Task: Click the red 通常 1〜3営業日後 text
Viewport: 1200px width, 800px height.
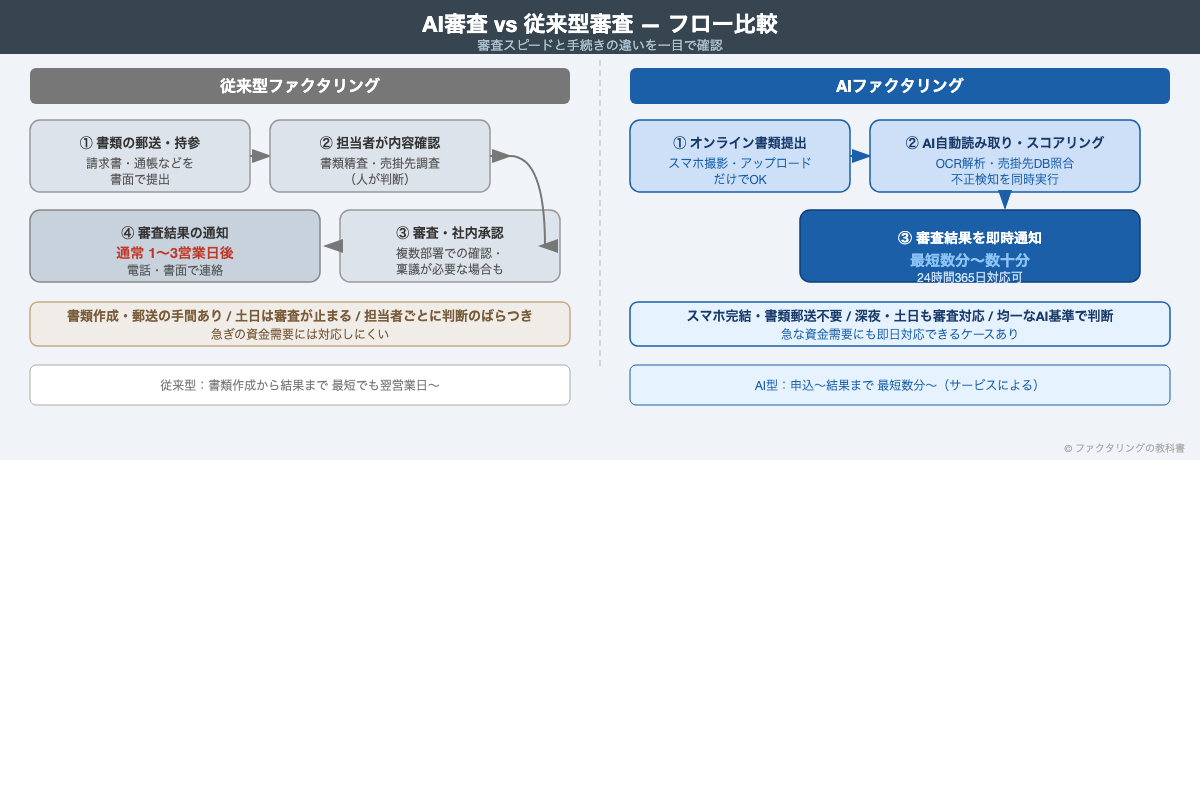Action: pos(175,252)
